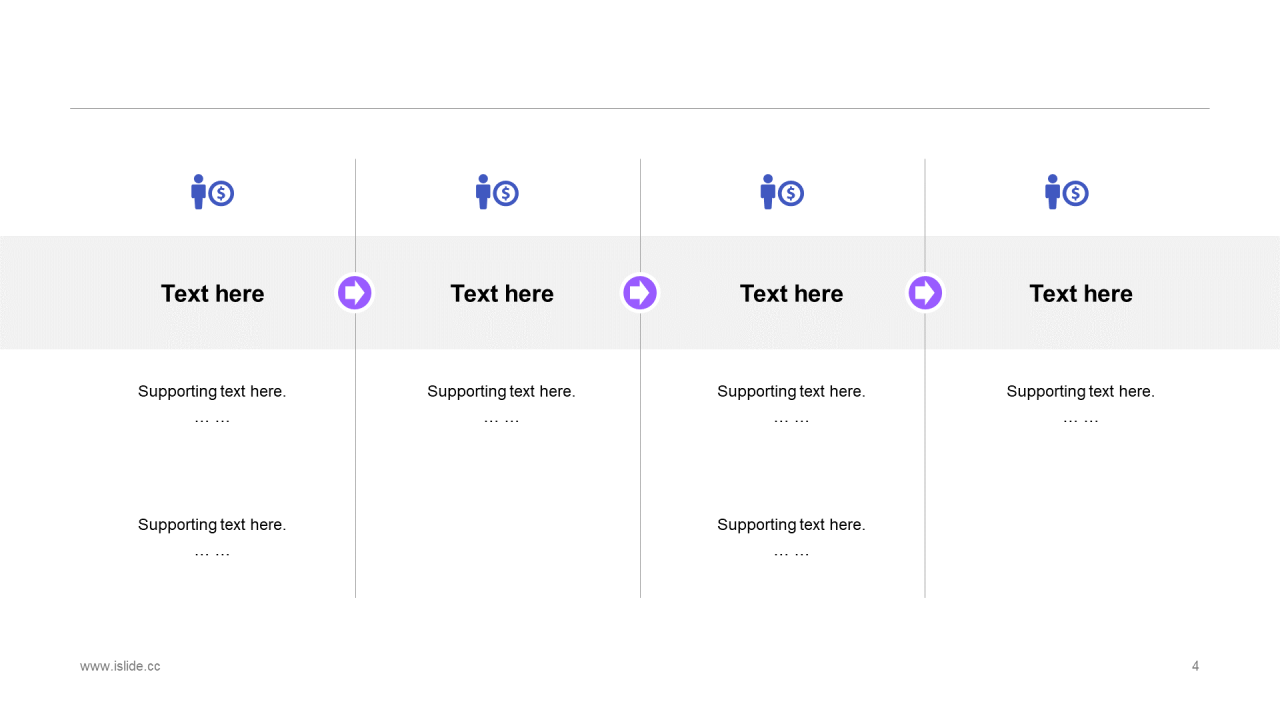Click the first purple arrow circle
Screen dimensions: 1280x720
click(x=355, y=293)
